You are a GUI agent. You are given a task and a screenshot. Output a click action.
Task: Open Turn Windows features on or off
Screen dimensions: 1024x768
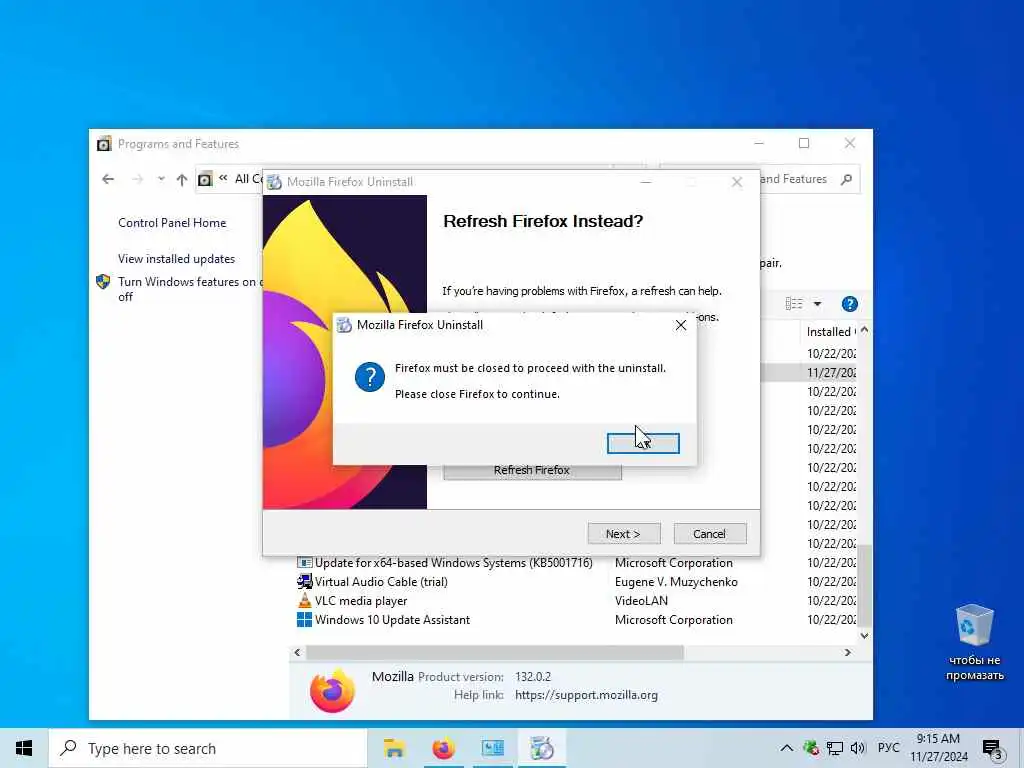(x=189, y=289)
